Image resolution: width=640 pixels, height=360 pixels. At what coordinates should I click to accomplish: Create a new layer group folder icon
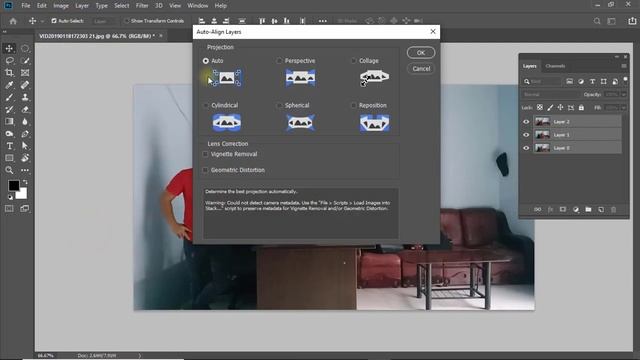588,209
